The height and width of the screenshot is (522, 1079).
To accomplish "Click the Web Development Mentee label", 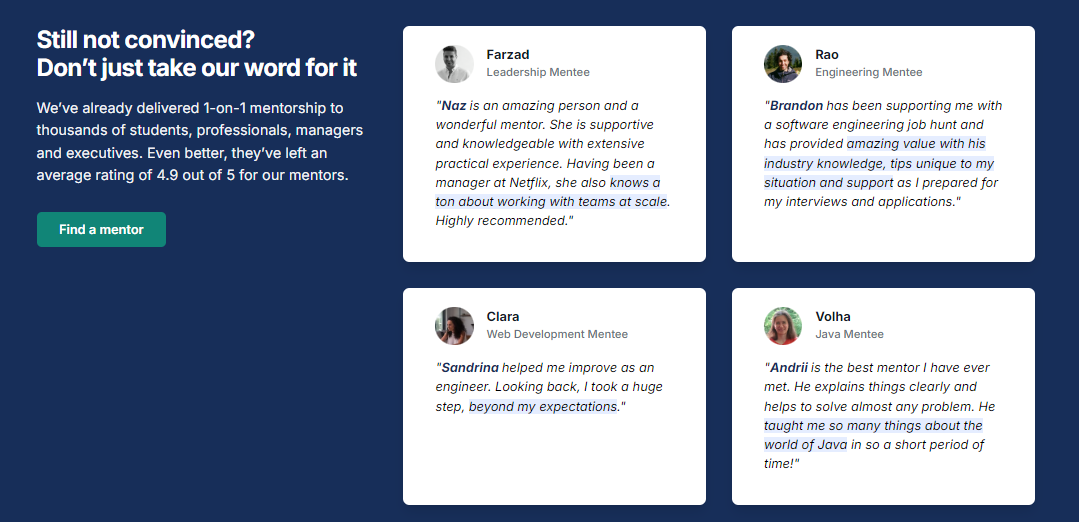I will click(x=557, y=334).
